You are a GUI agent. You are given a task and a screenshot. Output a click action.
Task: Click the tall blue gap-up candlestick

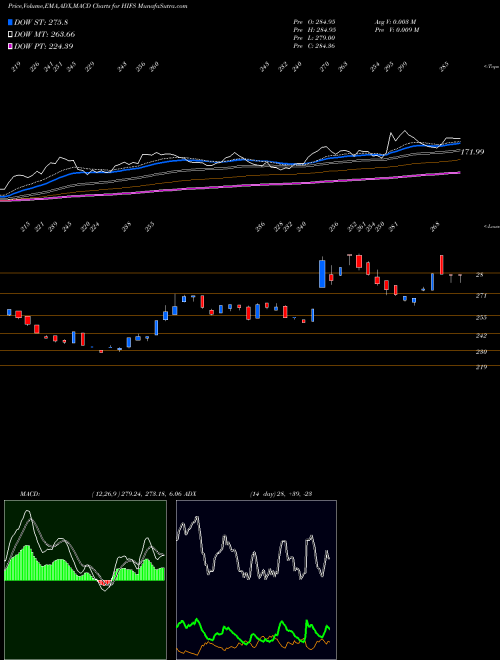click(322, 274)
